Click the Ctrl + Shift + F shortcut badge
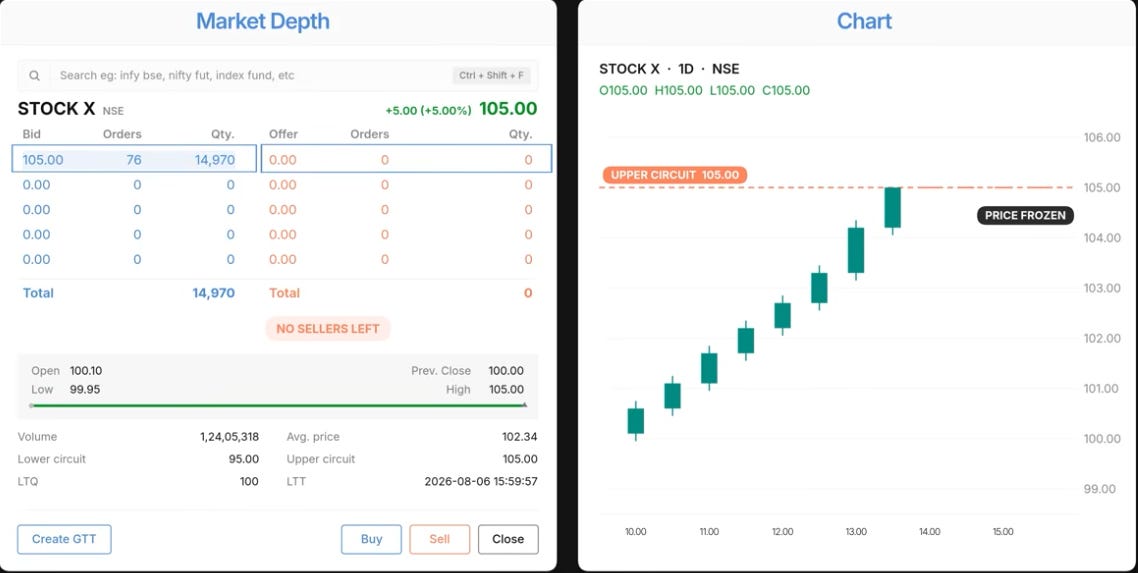The image size is (1138, 573). (492, 75)
